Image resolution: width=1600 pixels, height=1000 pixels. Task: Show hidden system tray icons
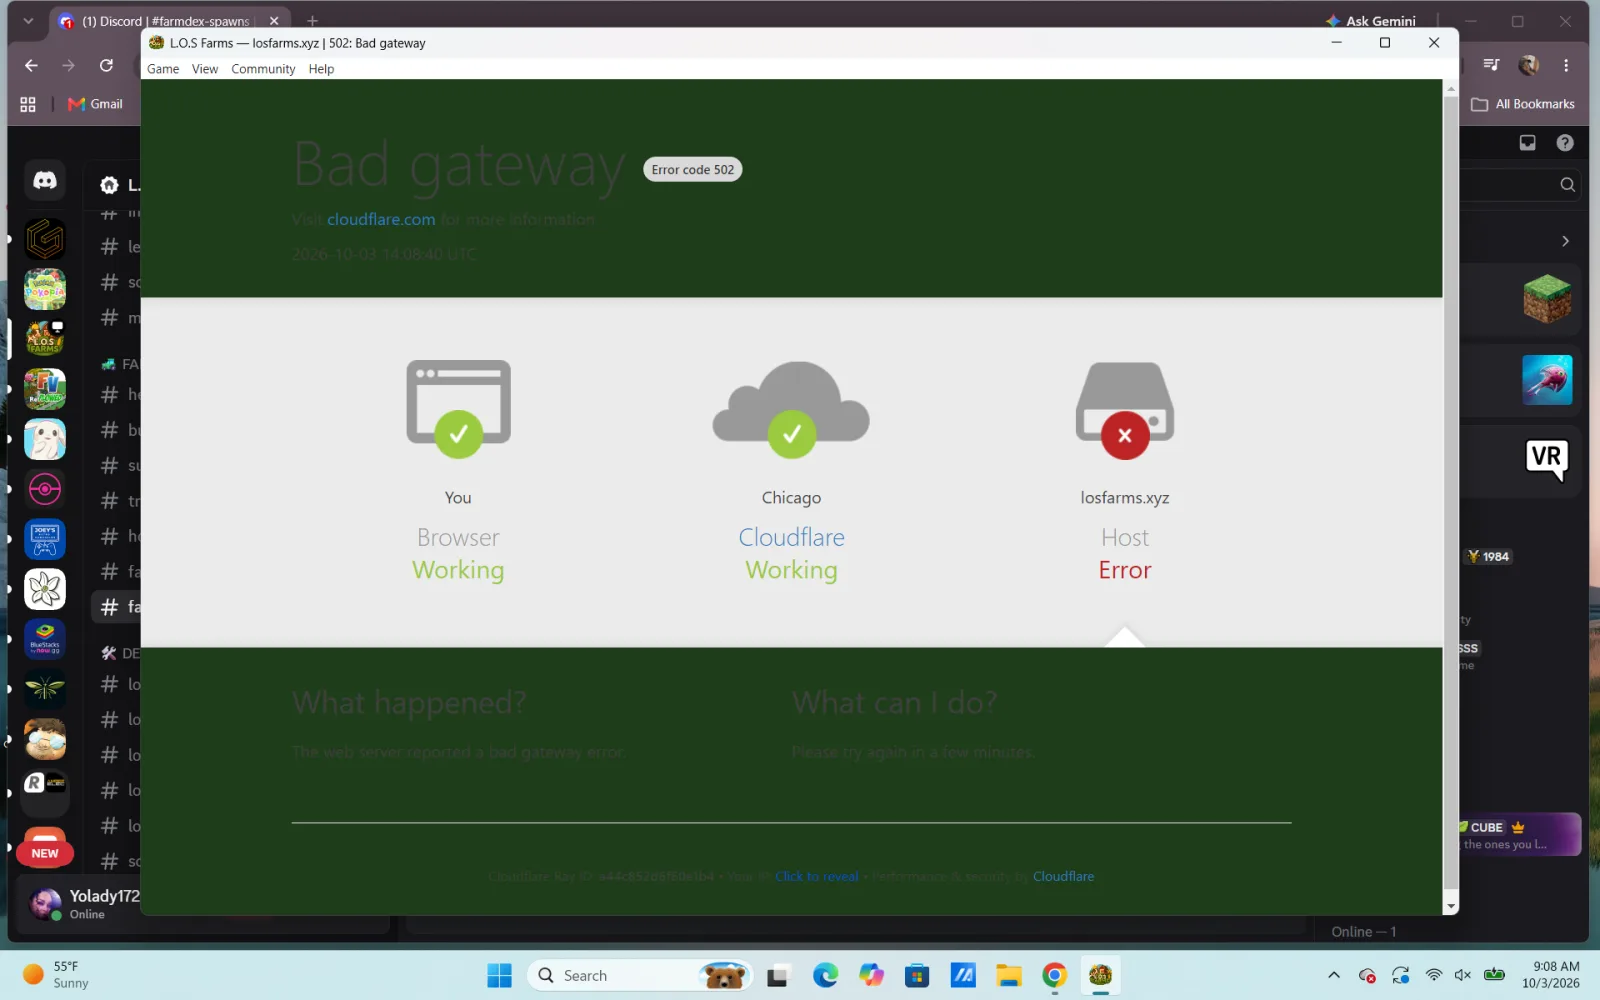pyautogui.click(x=1333, y=975)
